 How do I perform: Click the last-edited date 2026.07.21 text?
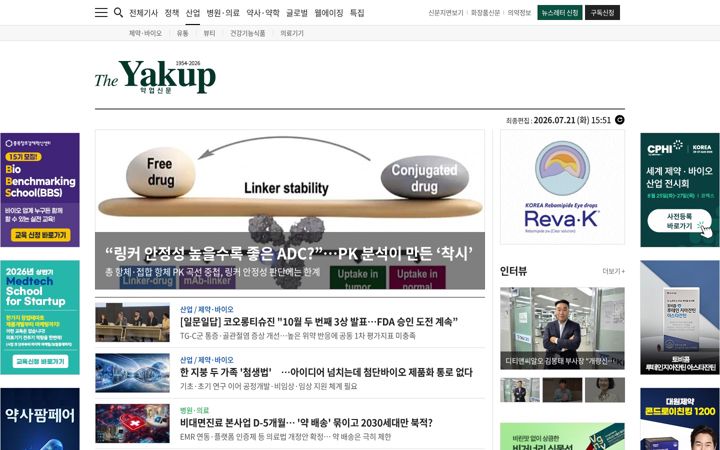click(554, 120)
